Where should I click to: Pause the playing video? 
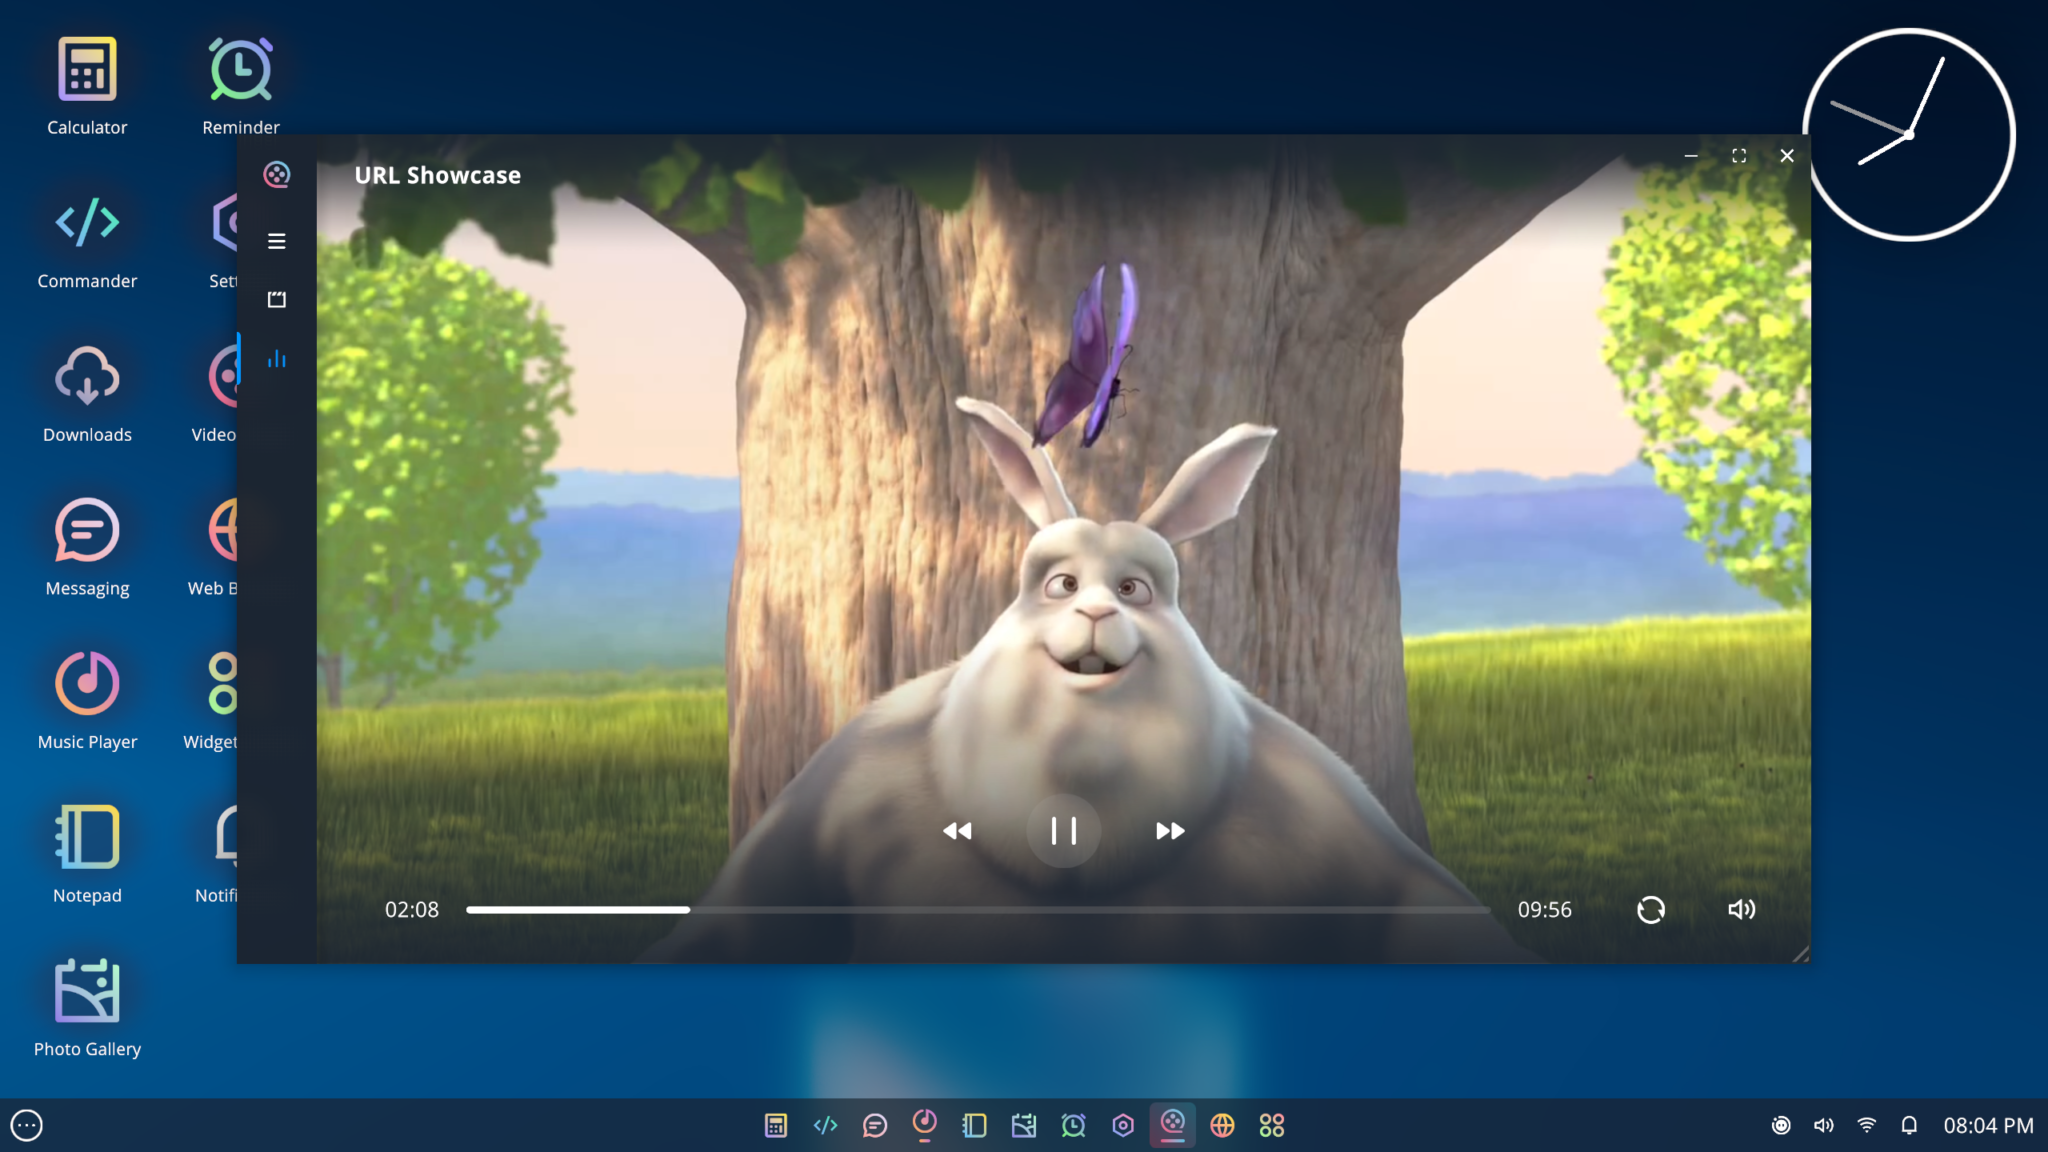coord(1064,830)
